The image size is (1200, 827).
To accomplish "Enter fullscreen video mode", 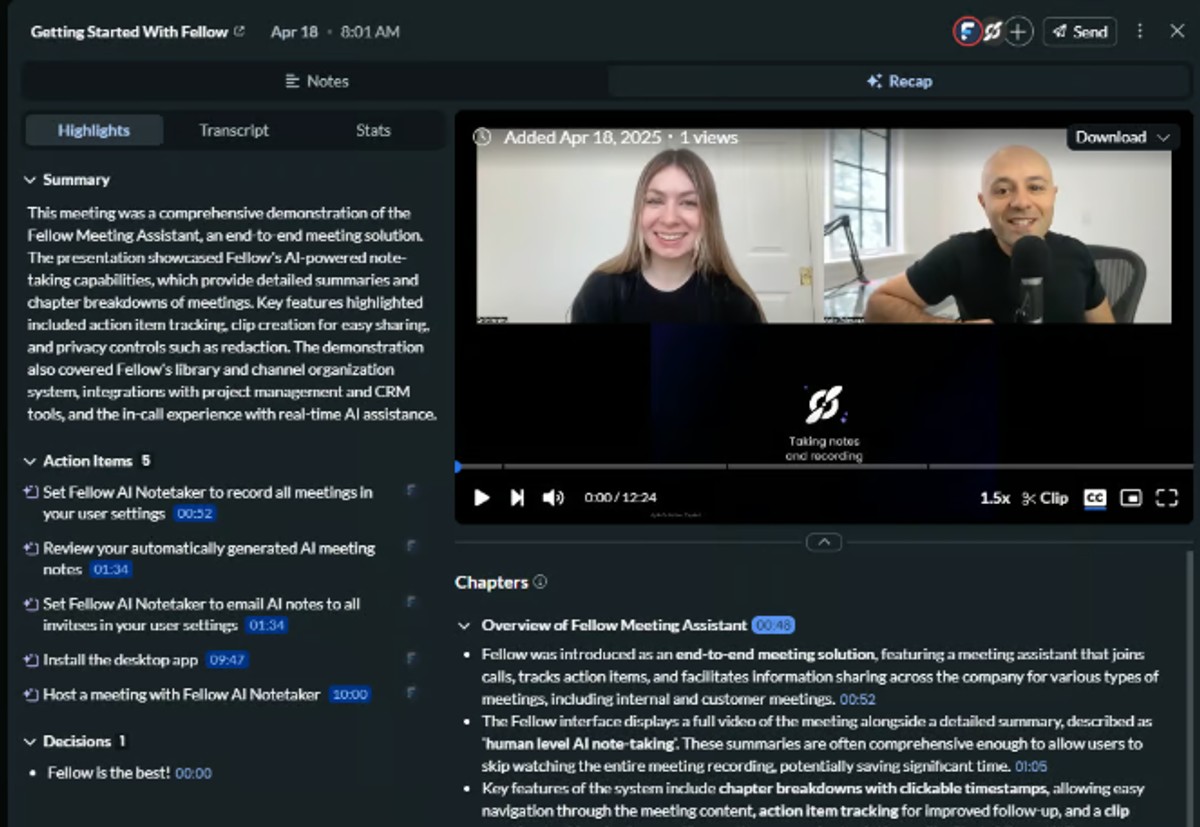I will (x=1167, y=498).
